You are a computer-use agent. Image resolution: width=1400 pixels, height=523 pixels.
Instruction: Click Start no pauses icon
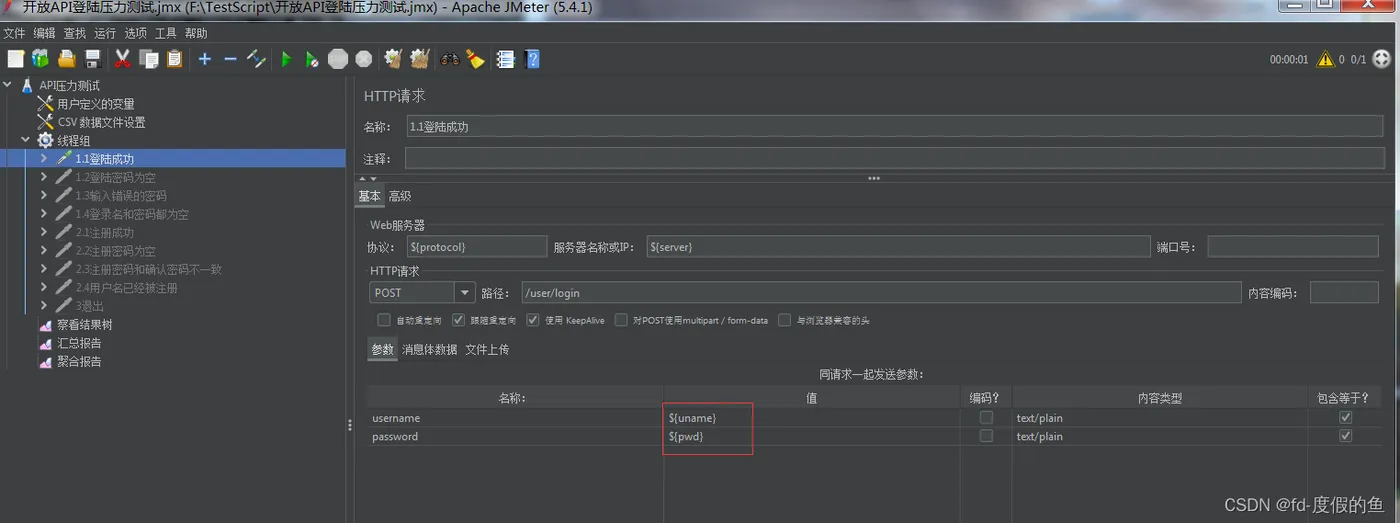tap(312, 59)
